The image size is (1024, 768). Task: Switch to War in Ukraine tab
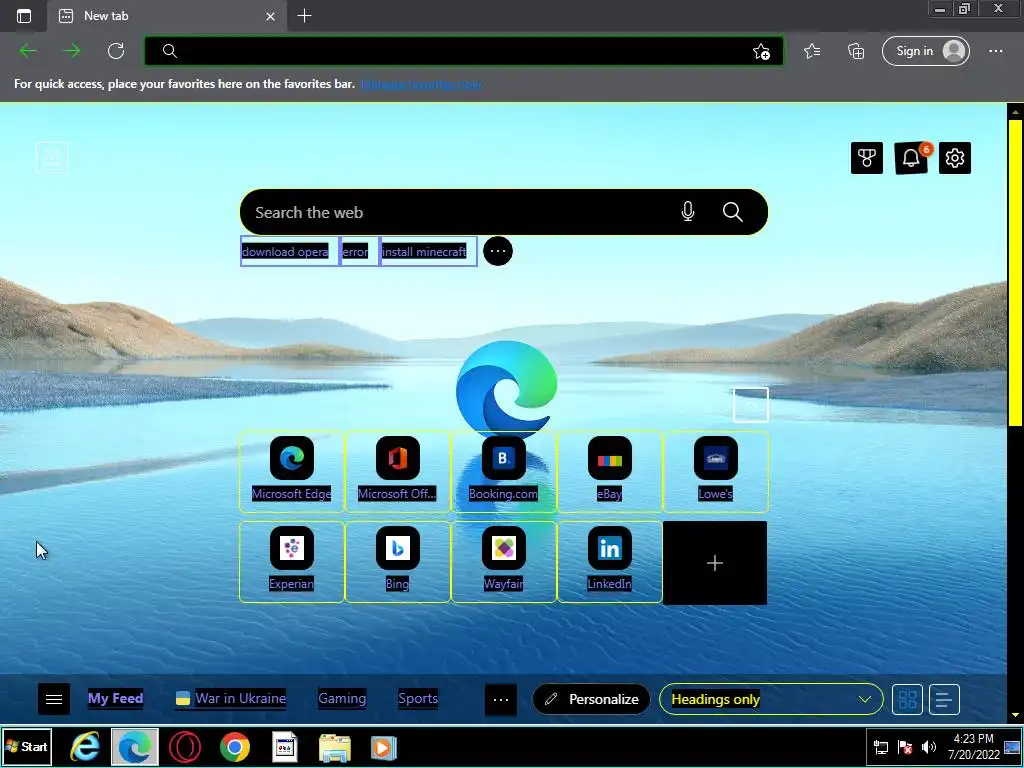click(231, 698)
